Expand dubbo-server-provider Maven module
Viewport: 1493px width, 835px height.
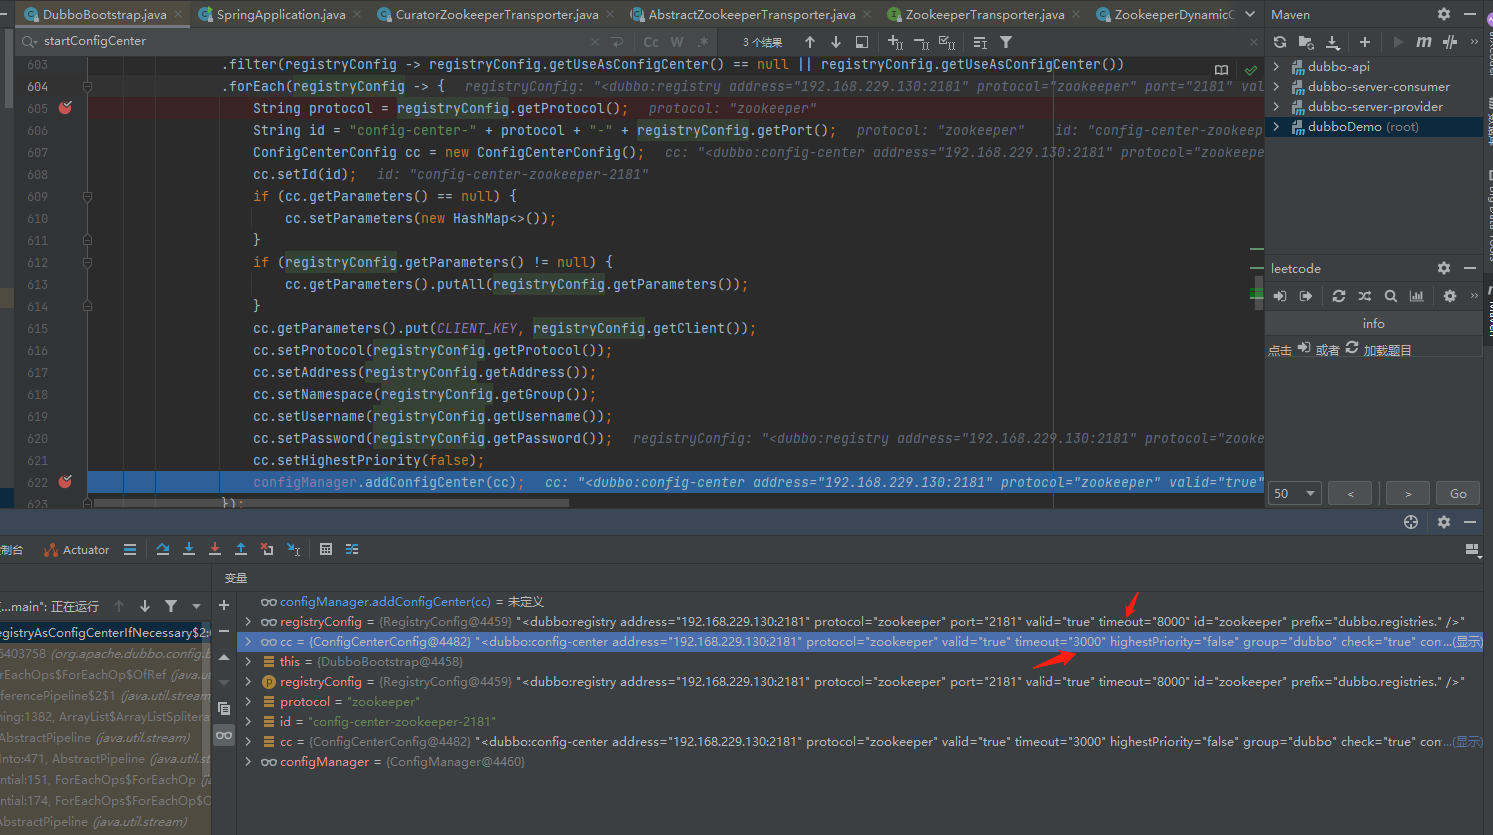(1276, 106)
